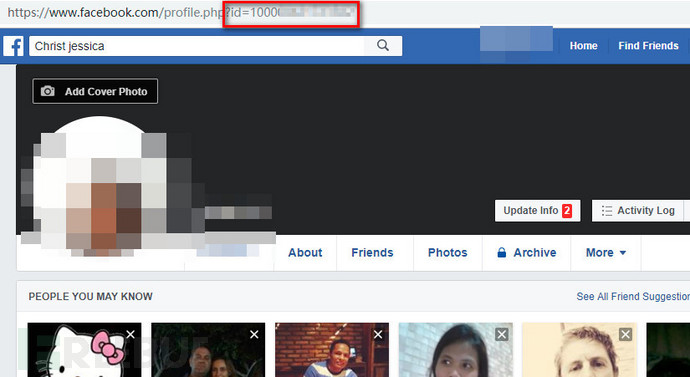Open the older man suggestion thumbnail
The image size is (690, 377).
579,350
